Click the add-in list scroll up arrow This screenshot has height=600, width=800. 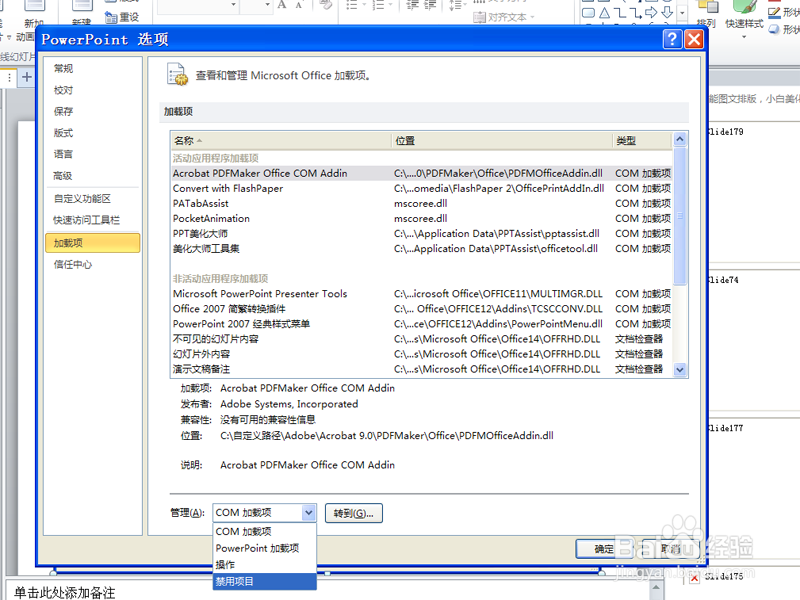[680, 139]
